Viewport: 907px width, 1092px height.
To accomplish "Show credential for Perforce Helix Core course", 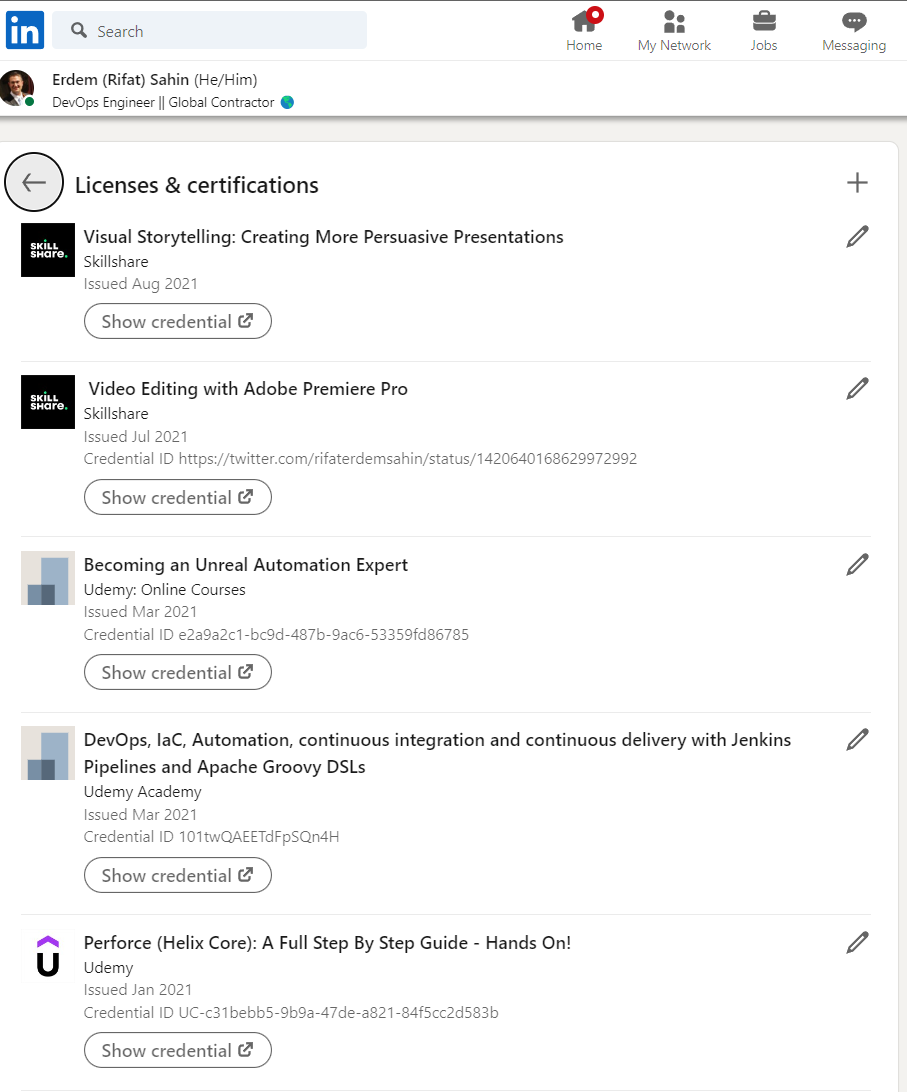I will [x=178, y=1050].
